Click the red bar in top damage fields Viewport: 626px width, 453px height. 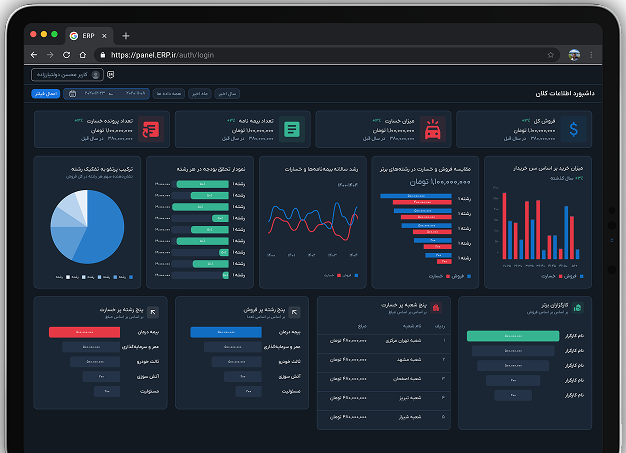(x=84, y=331)
